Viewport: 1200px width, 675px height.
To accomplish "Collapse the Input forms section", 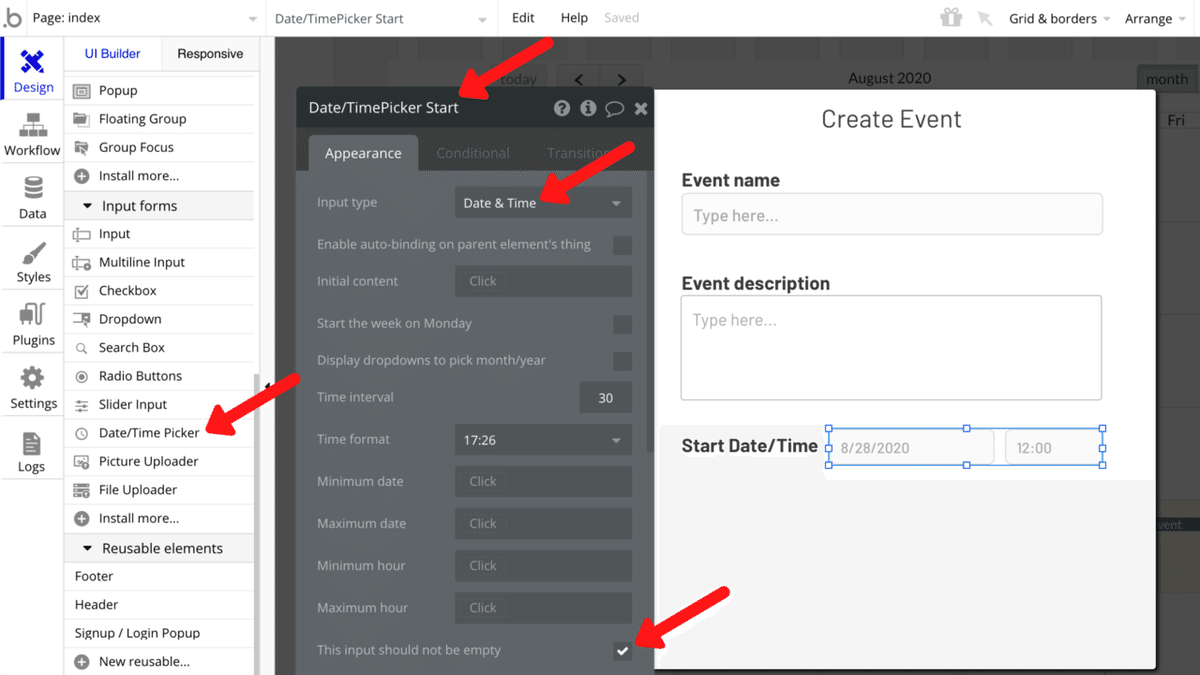I will click(x=159, y=206).
